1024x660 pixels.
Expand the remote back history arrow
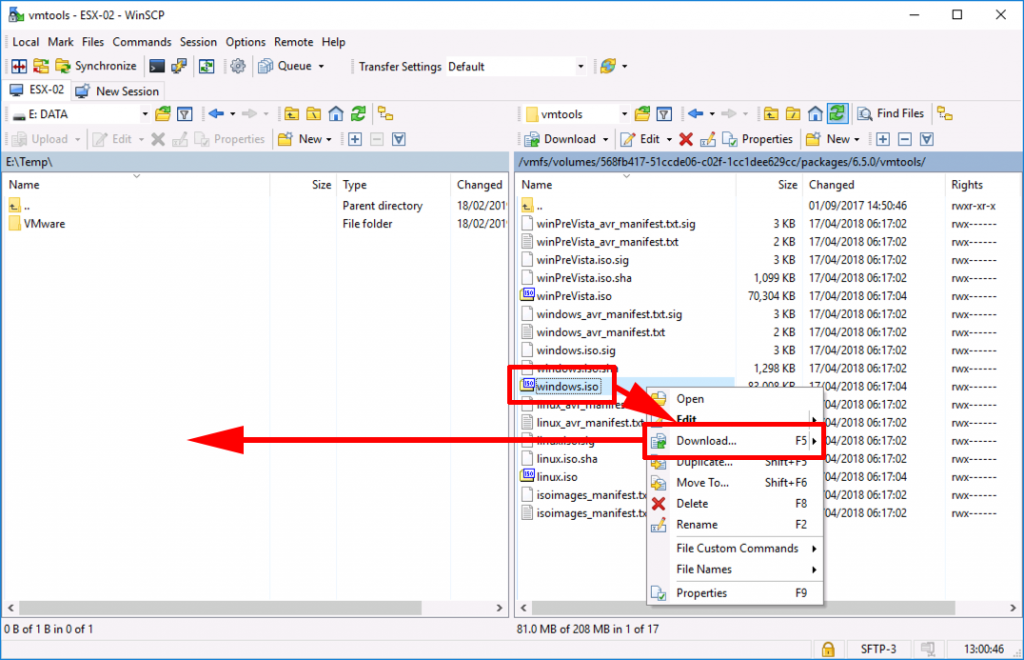(x=712, y=114)
